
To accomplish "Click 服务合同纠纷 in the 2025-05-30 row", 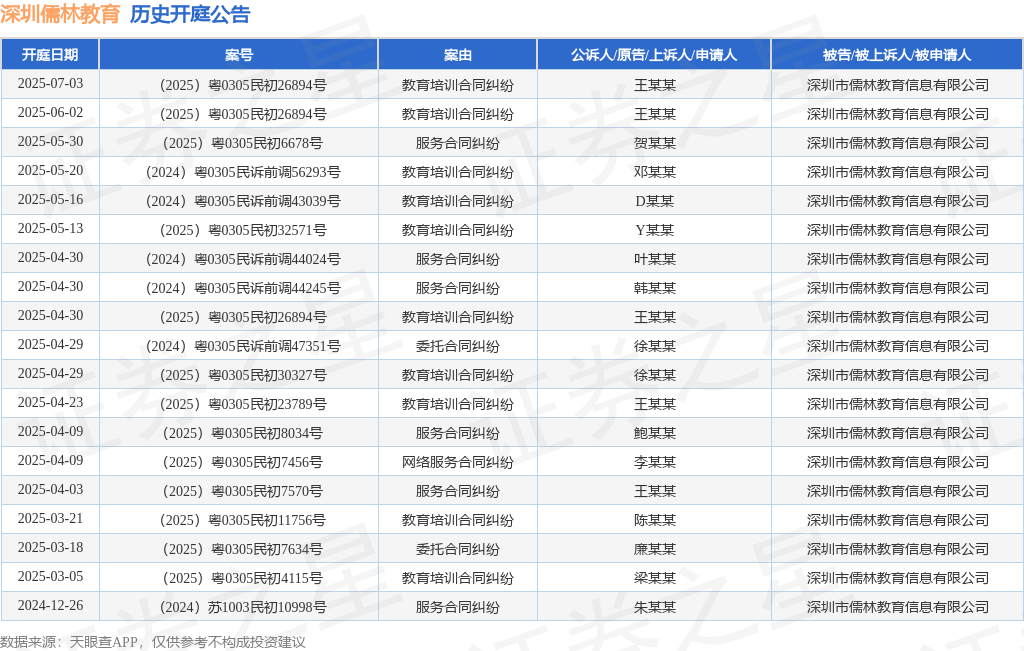I will point(457,143).
